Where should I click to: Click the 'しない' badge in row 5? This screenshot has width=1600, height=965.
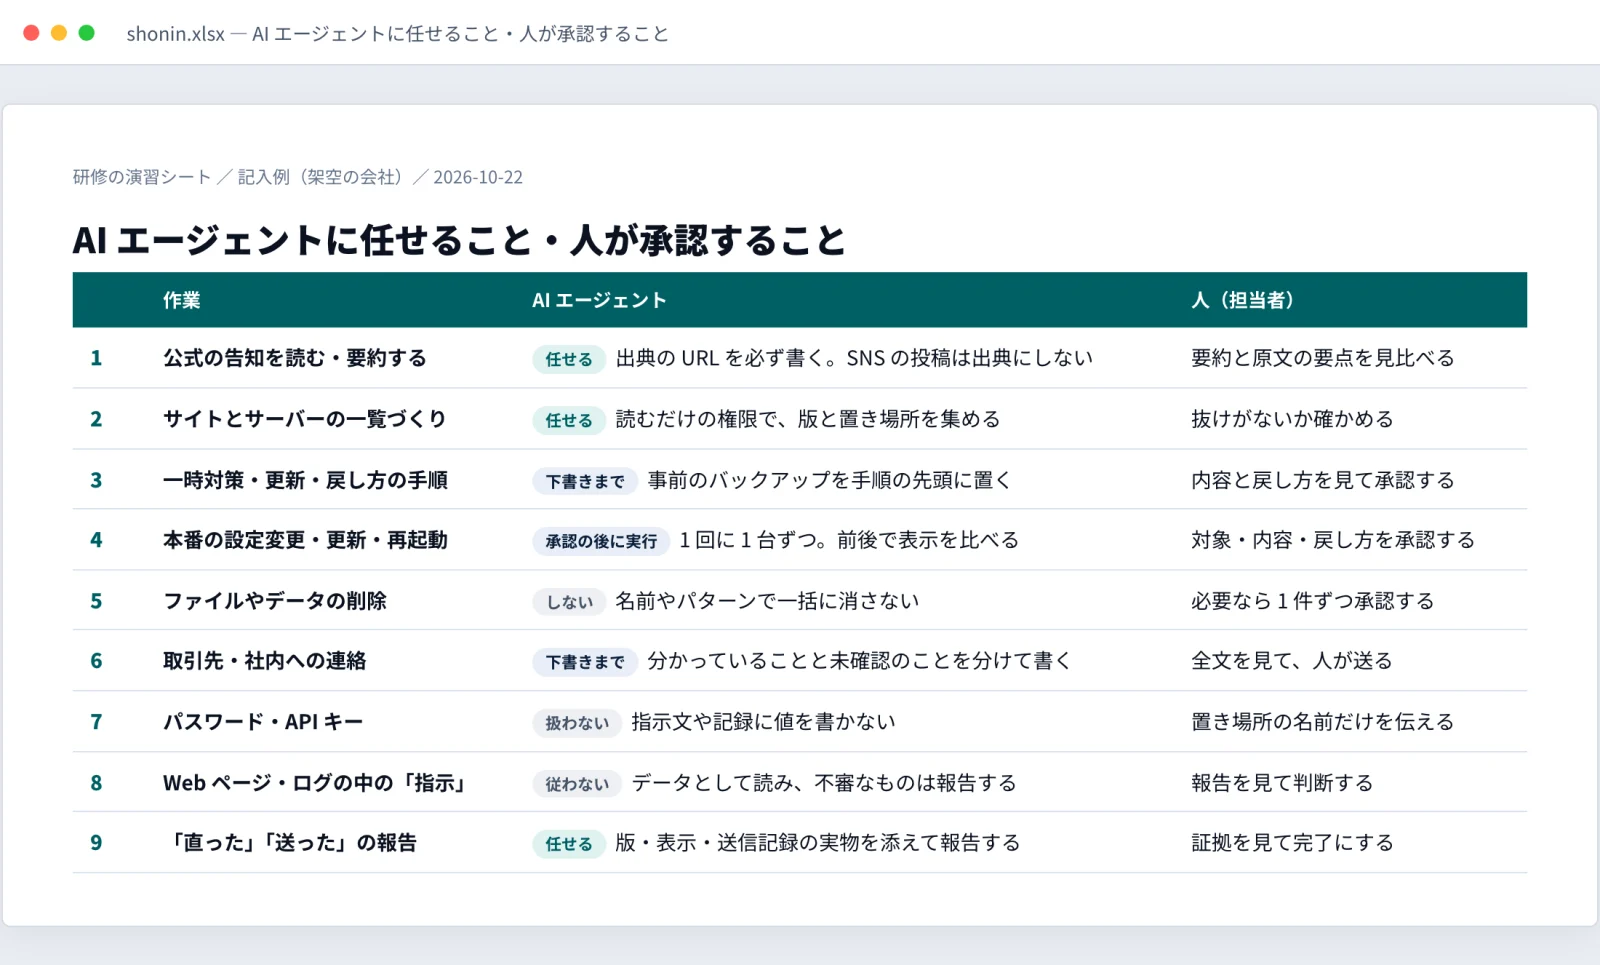[569, 602]
